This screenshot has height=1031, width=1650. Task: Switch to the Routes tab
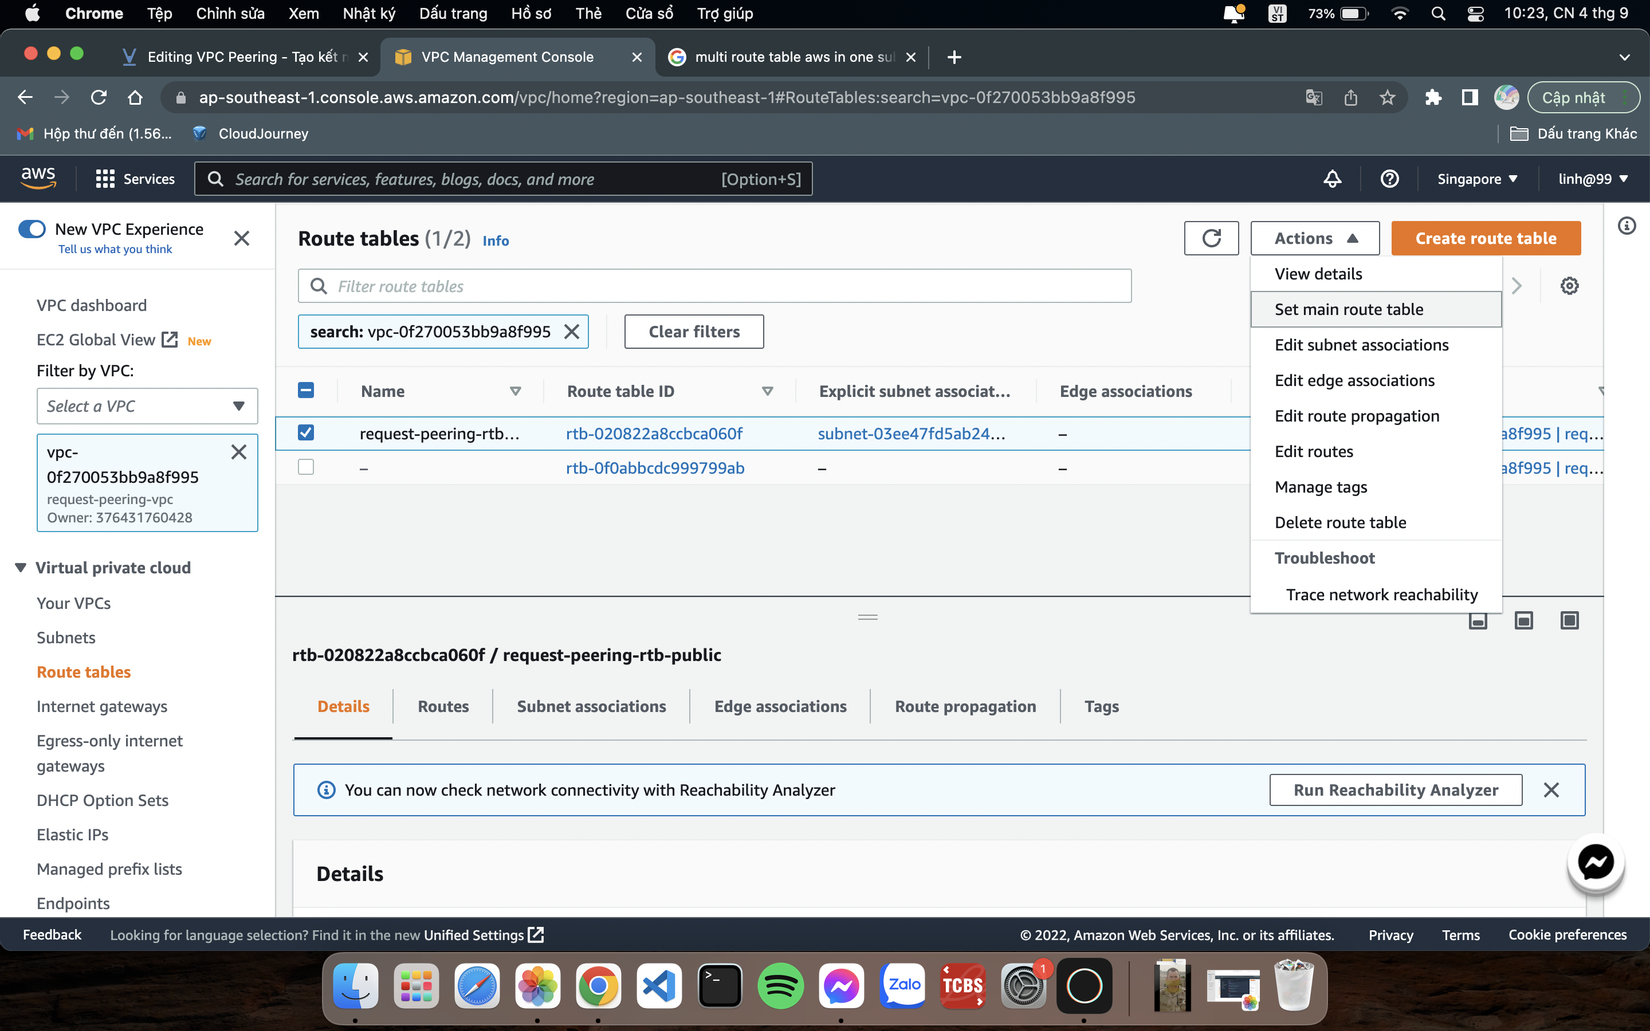coord(443,706)
